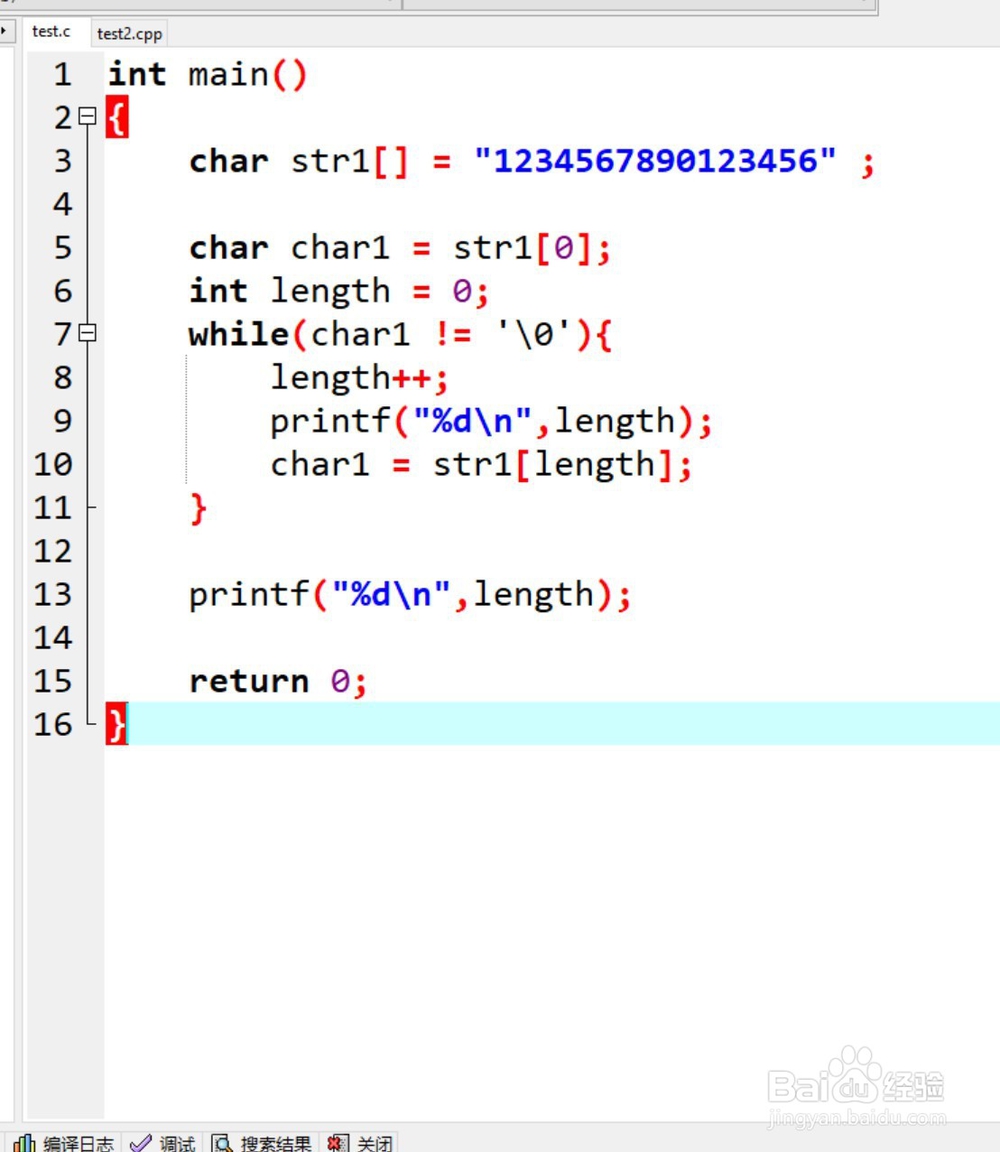This screenshot has height=1152, width=1000.
Task: Click the red close icon beside 关闭
Action: (338, 1143)
